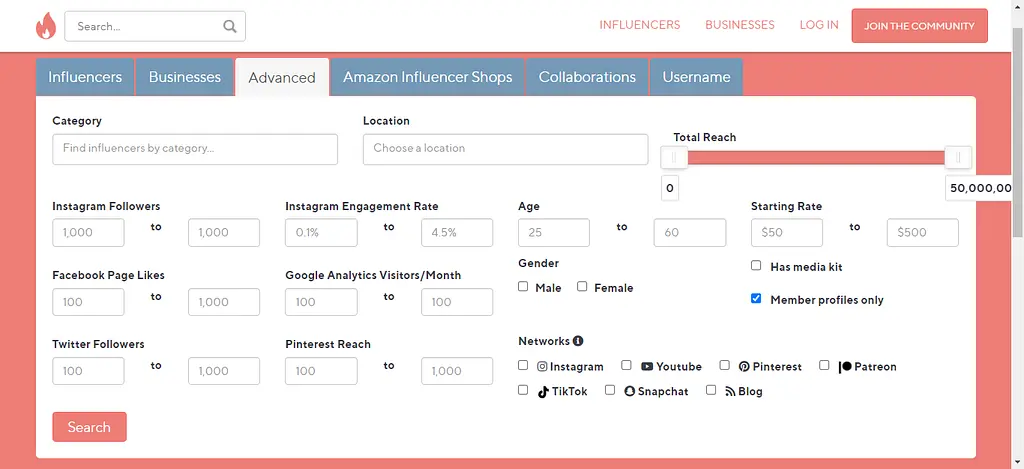Click the Patreon network icon
The width and height of the screenshot is (1024, 469).
point(845,367)
